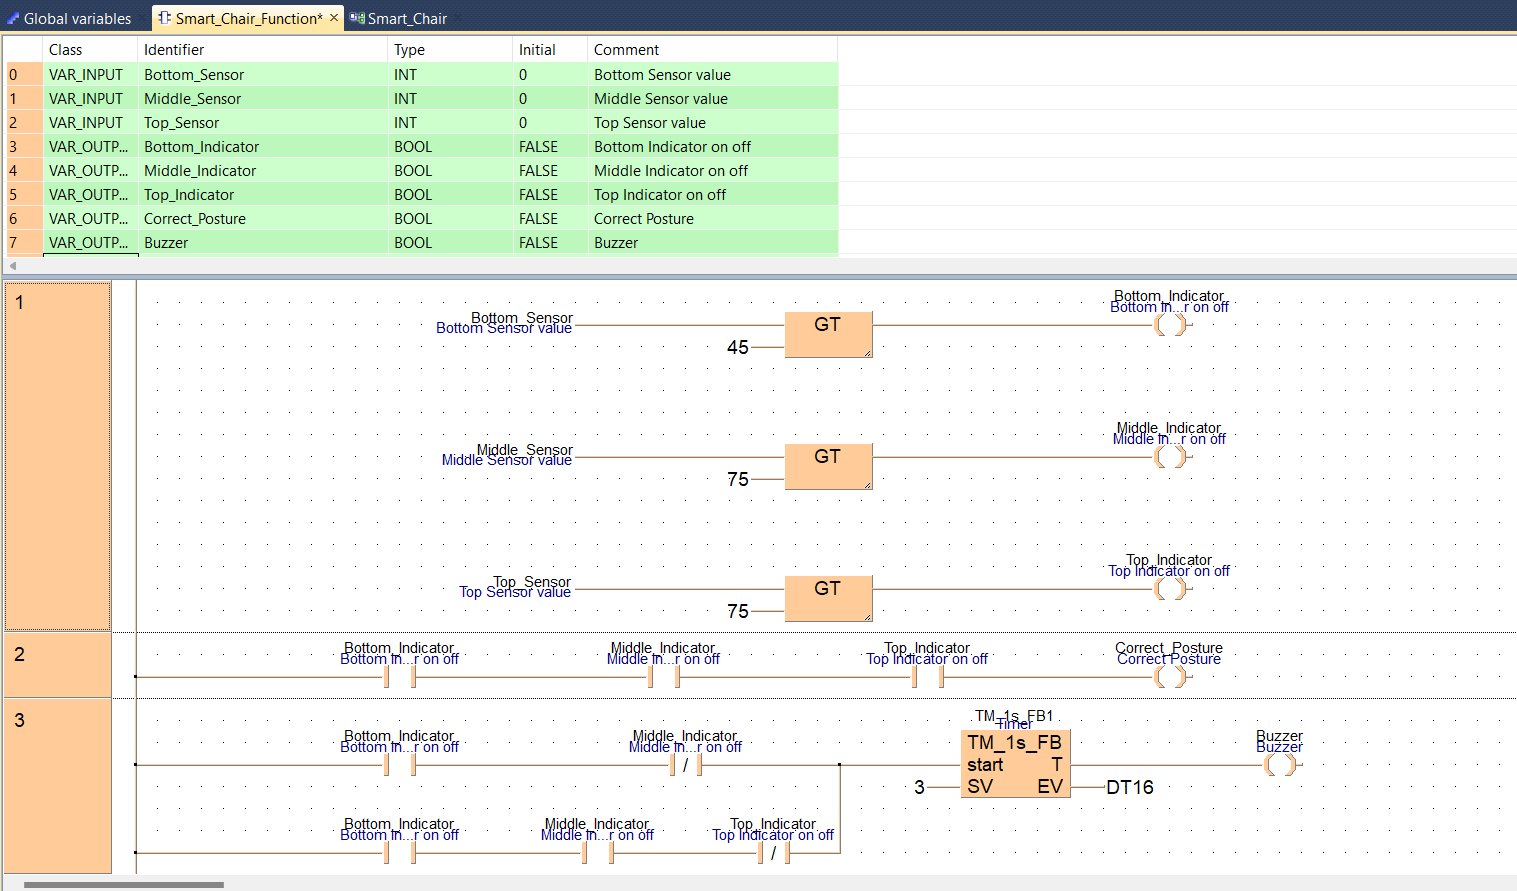Select the negated Middle_Indicator contact in network 3
The width and height of the screenshot is (1517, 891).
[x=686, y=765]
